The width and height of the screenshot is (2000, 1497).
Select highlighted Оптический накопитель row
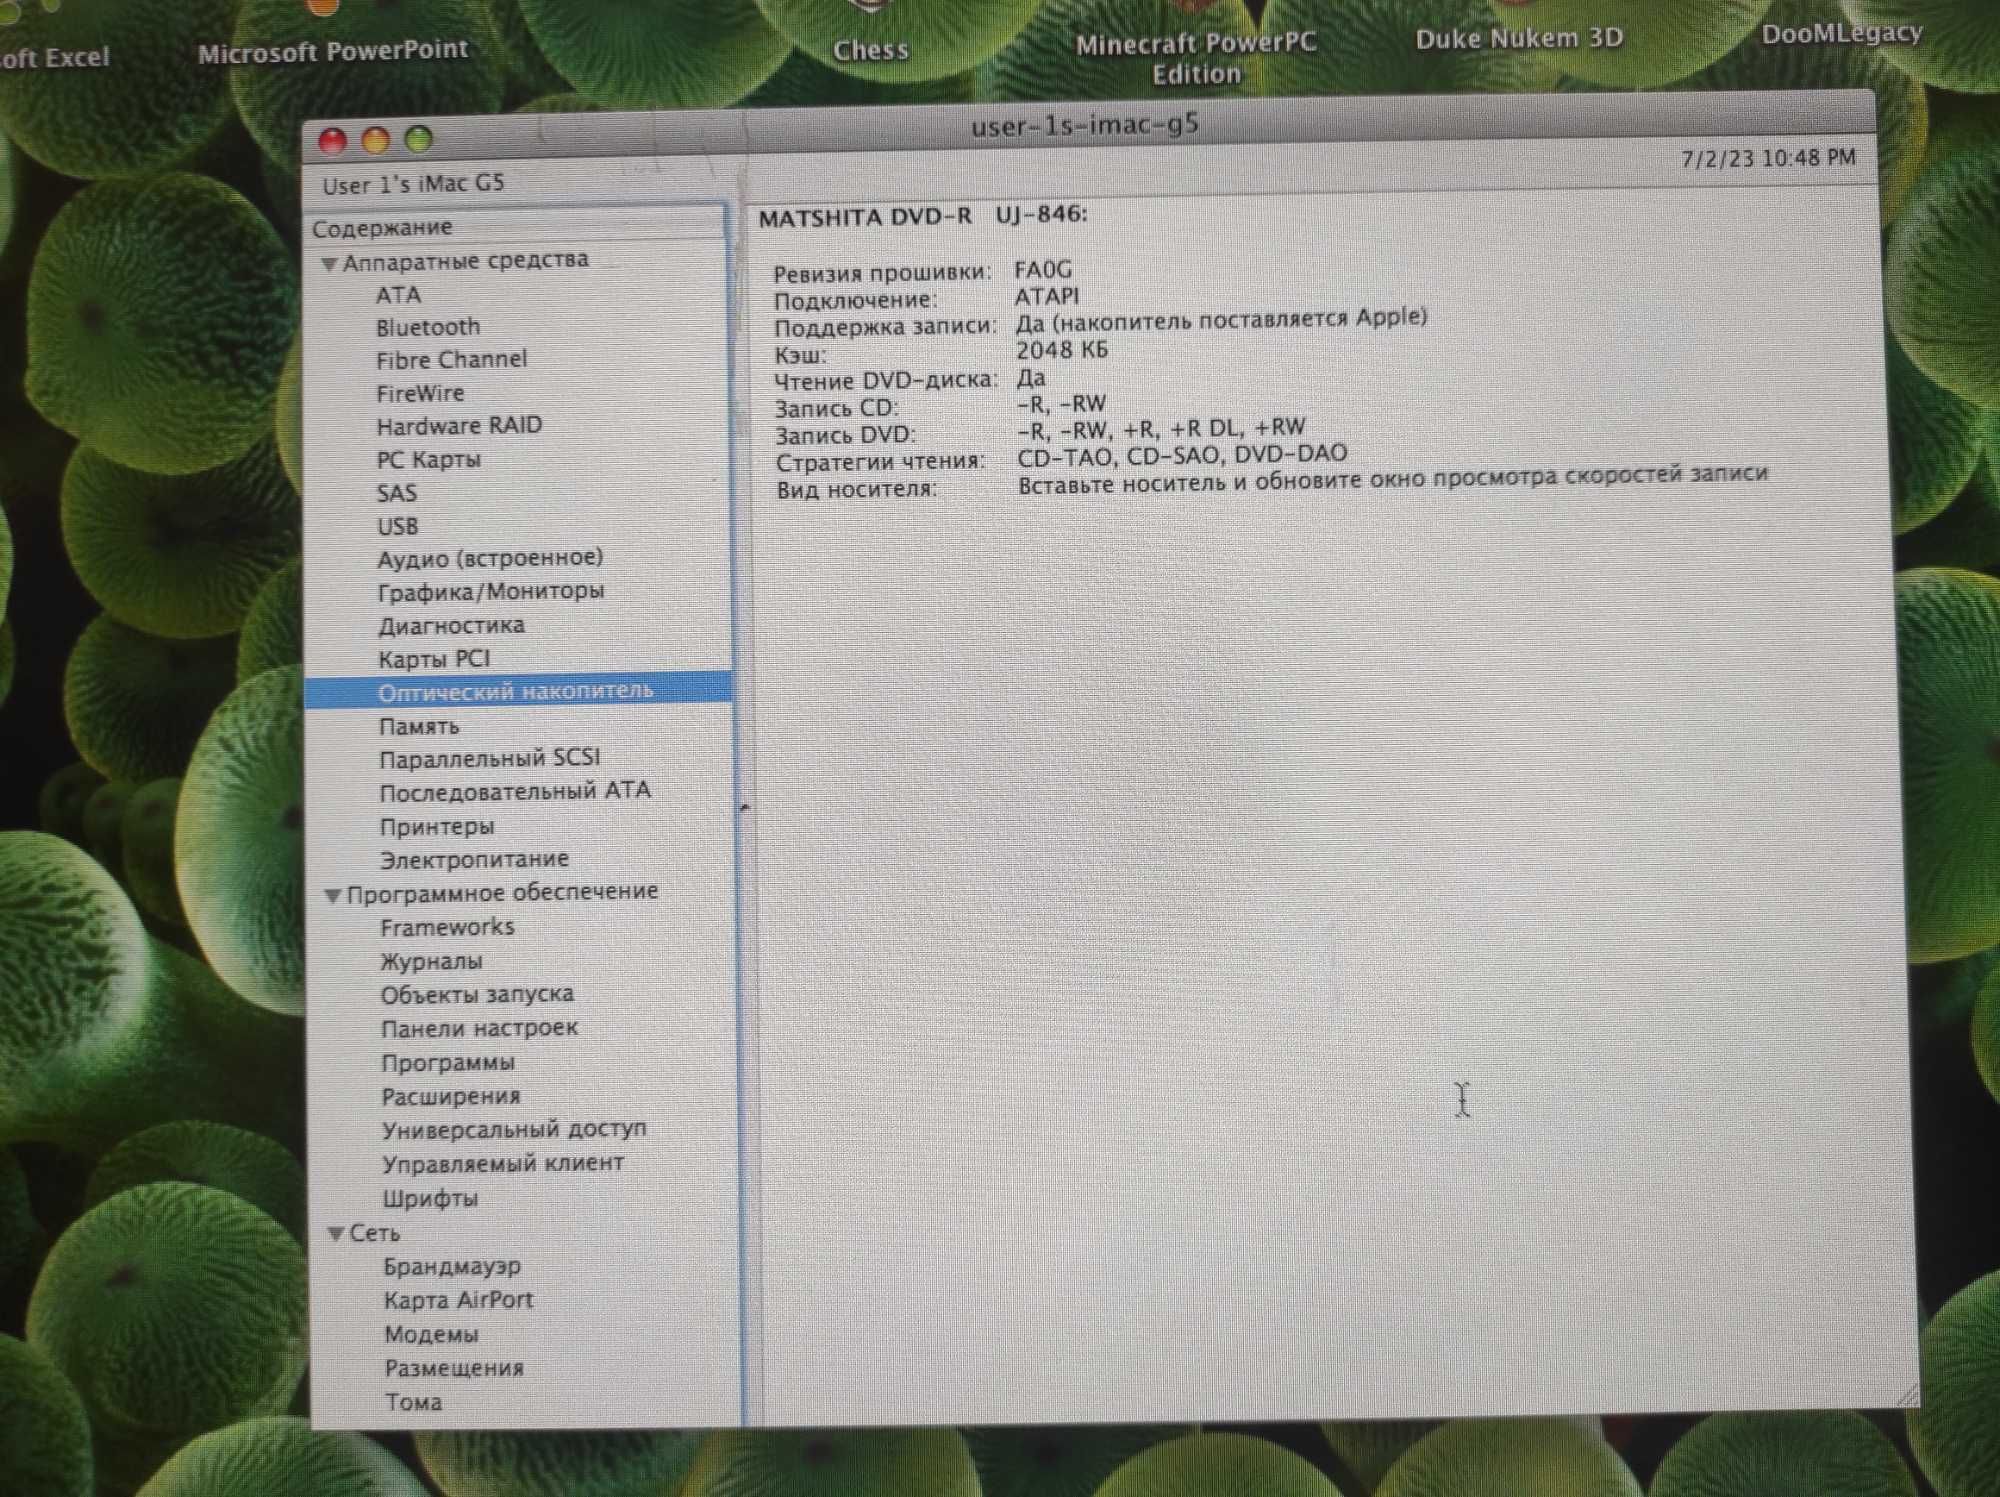coord(519,690)
